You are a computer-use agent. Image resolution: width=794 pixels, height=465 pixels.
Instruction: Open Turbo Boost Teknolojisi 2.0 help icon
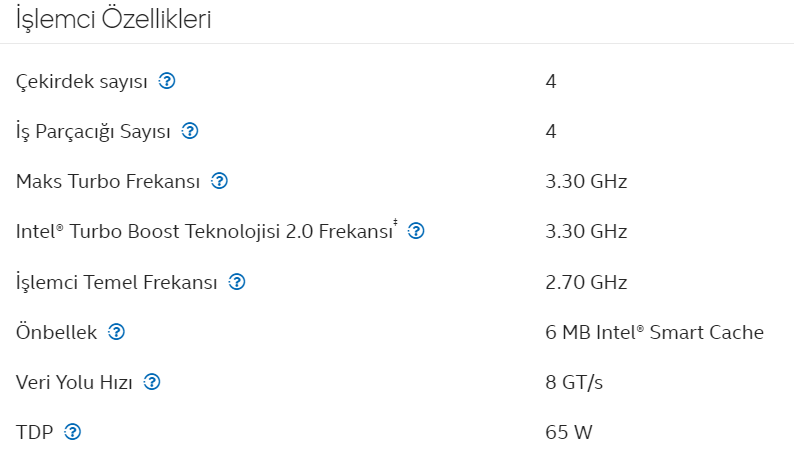point(416,231)
